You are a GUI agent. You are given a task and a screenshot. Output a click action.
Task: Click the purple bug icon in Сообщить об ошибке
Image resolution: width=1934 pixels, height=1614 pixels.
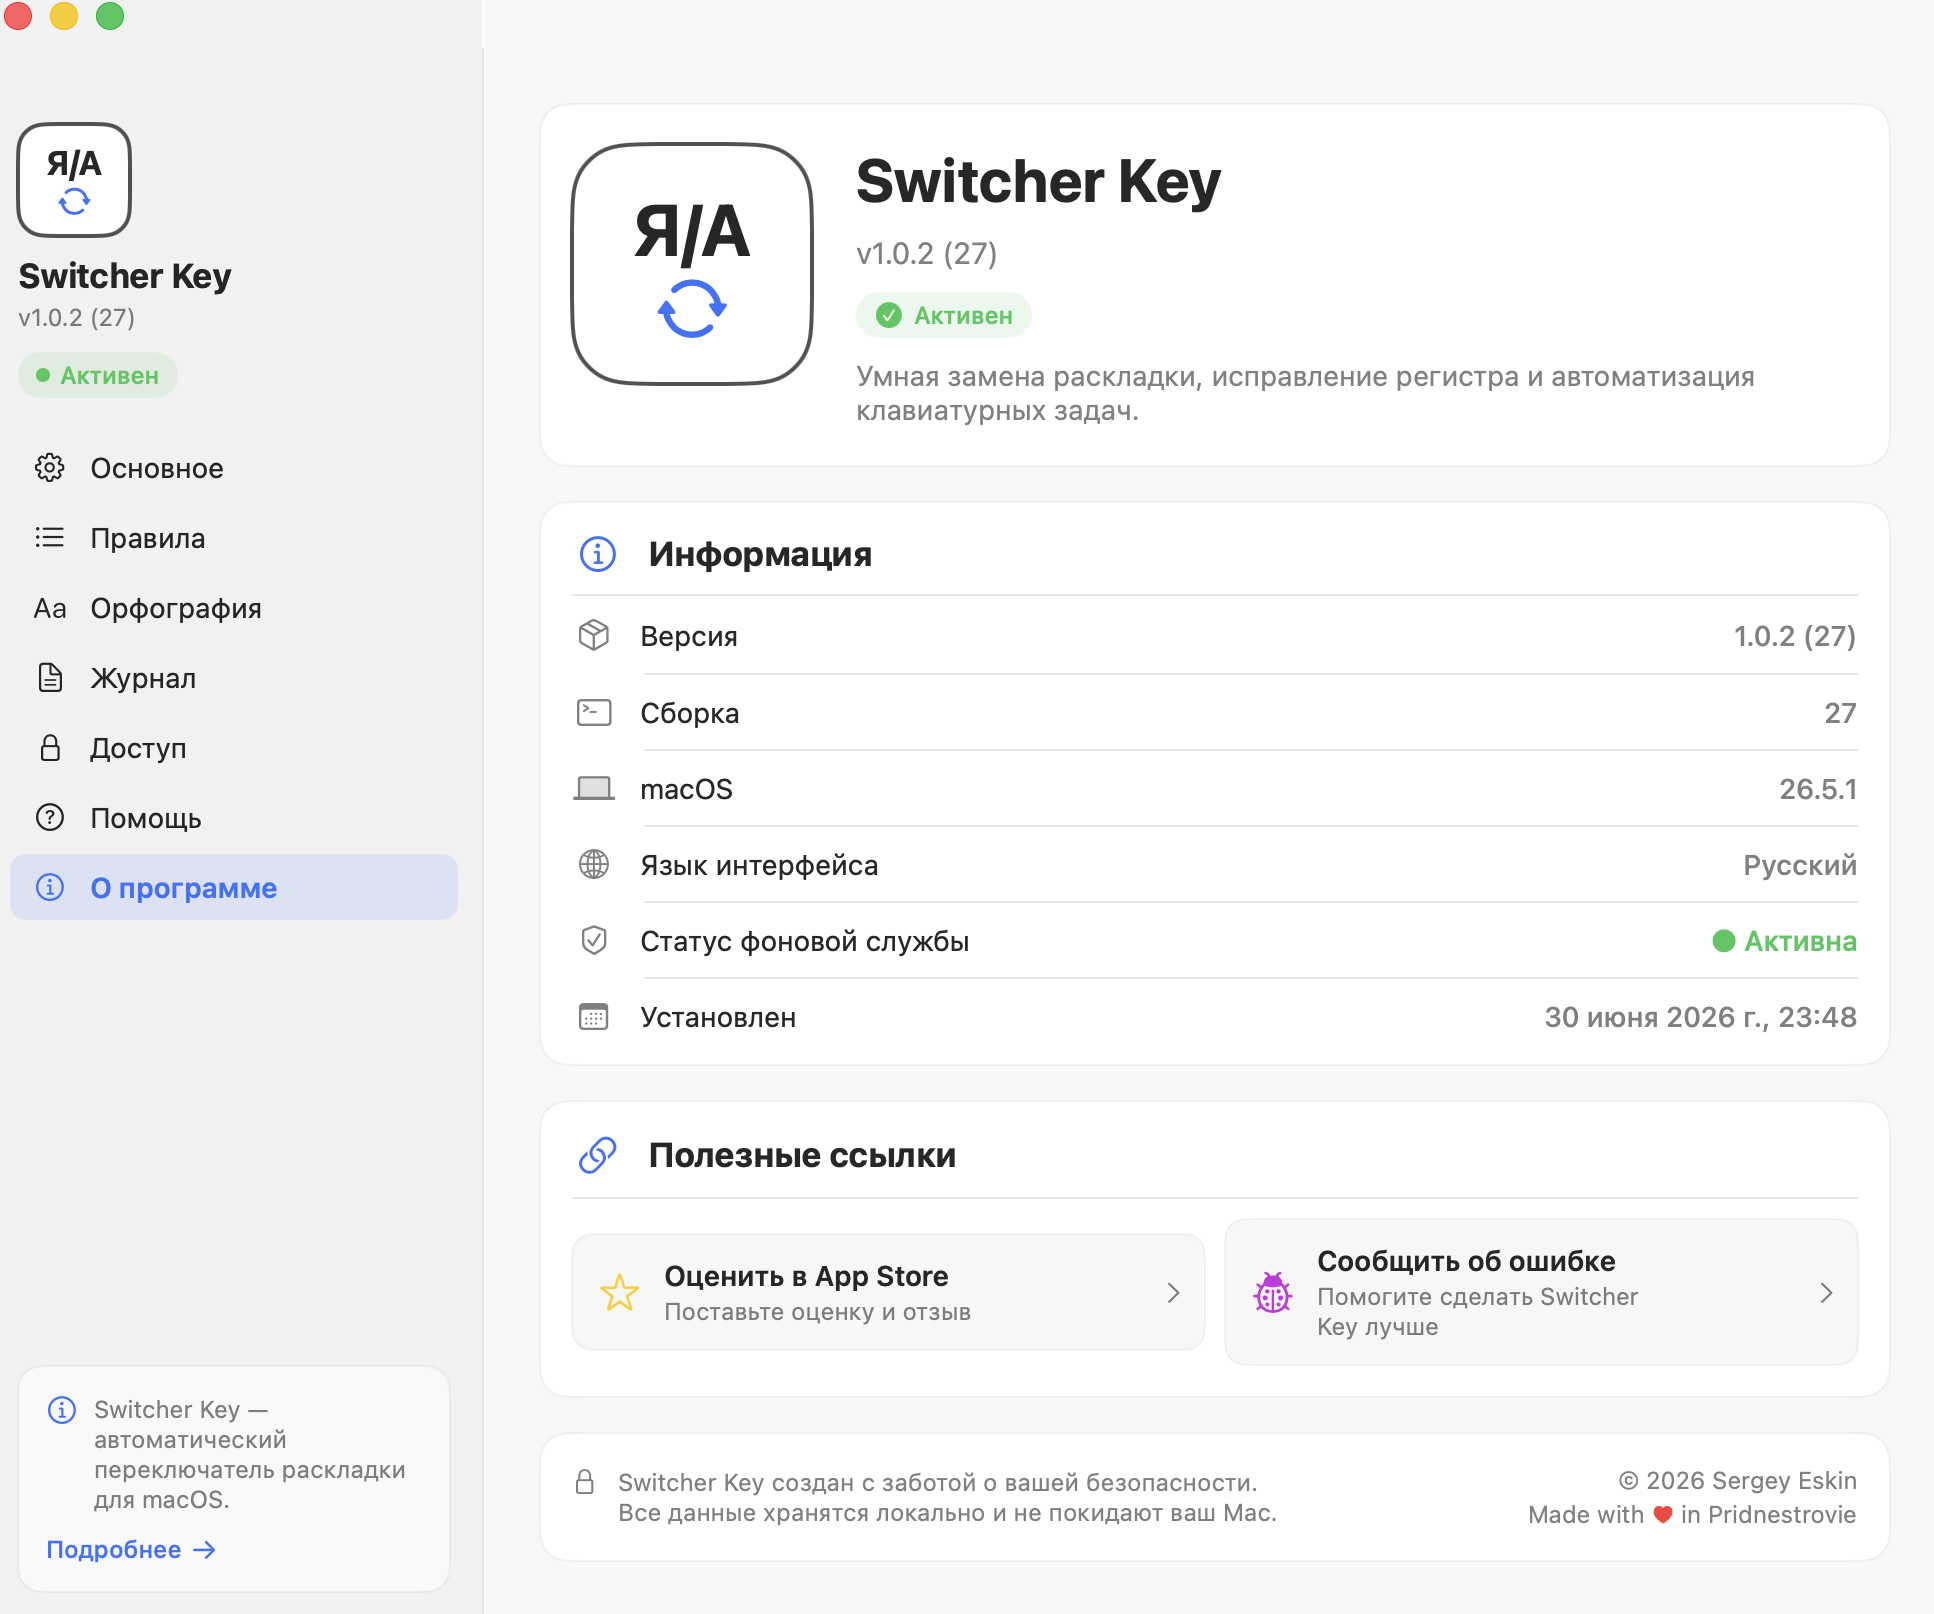(1273, 1292)
